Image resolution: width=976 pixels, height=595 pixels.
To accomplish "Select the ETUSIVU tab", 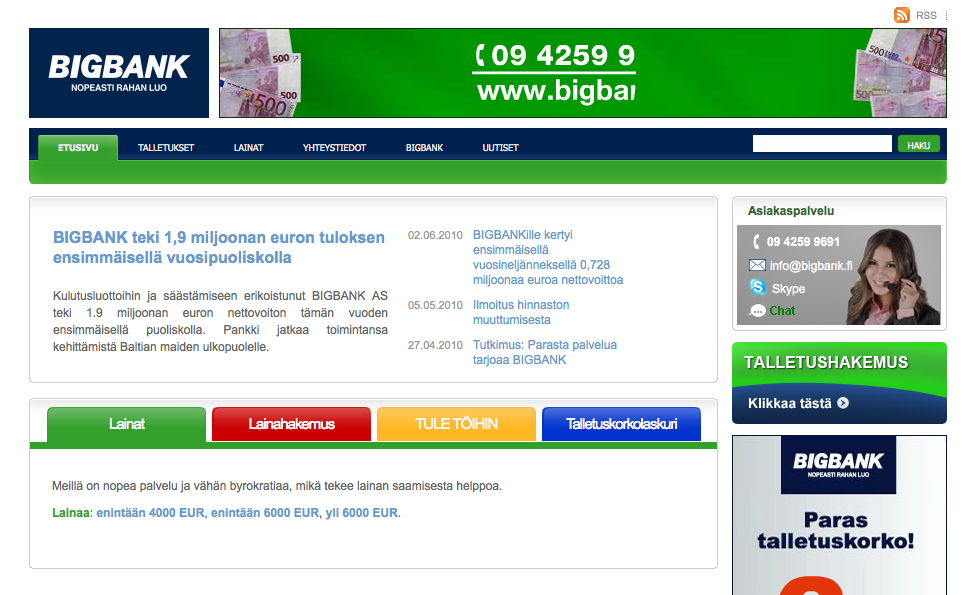I will (78, 148).
